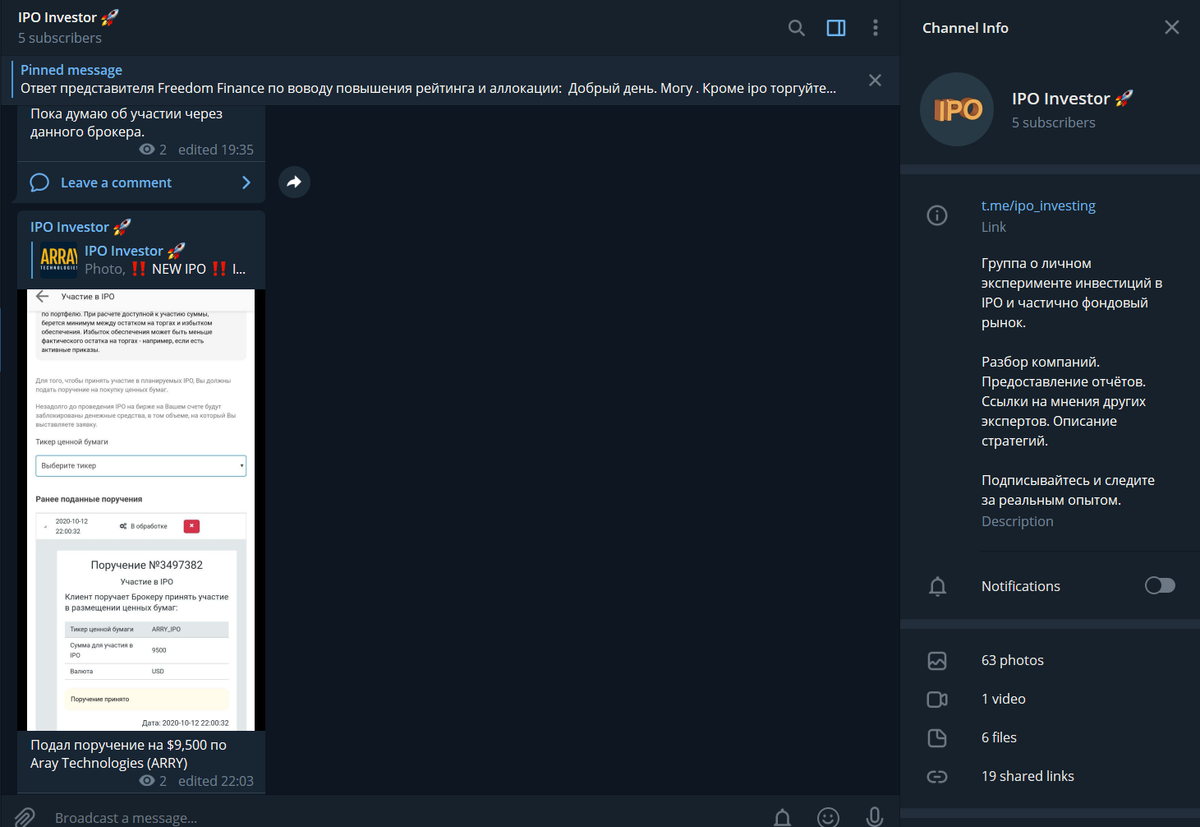1200x827 pixels.
Task: Click the forward arrow share button
Action: tap(294, 182)
